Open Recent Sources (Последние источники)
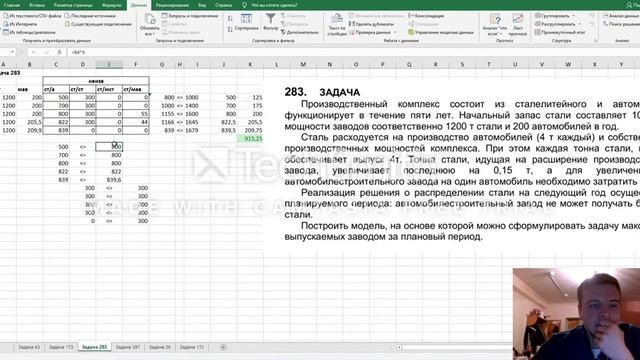The image size is (640, 360). tap(90, 16)
